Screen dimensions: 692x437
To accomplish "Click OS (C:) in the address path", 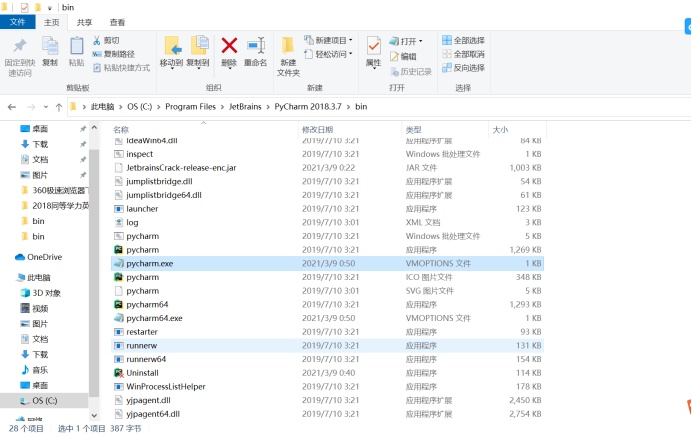I will (139, 107).
